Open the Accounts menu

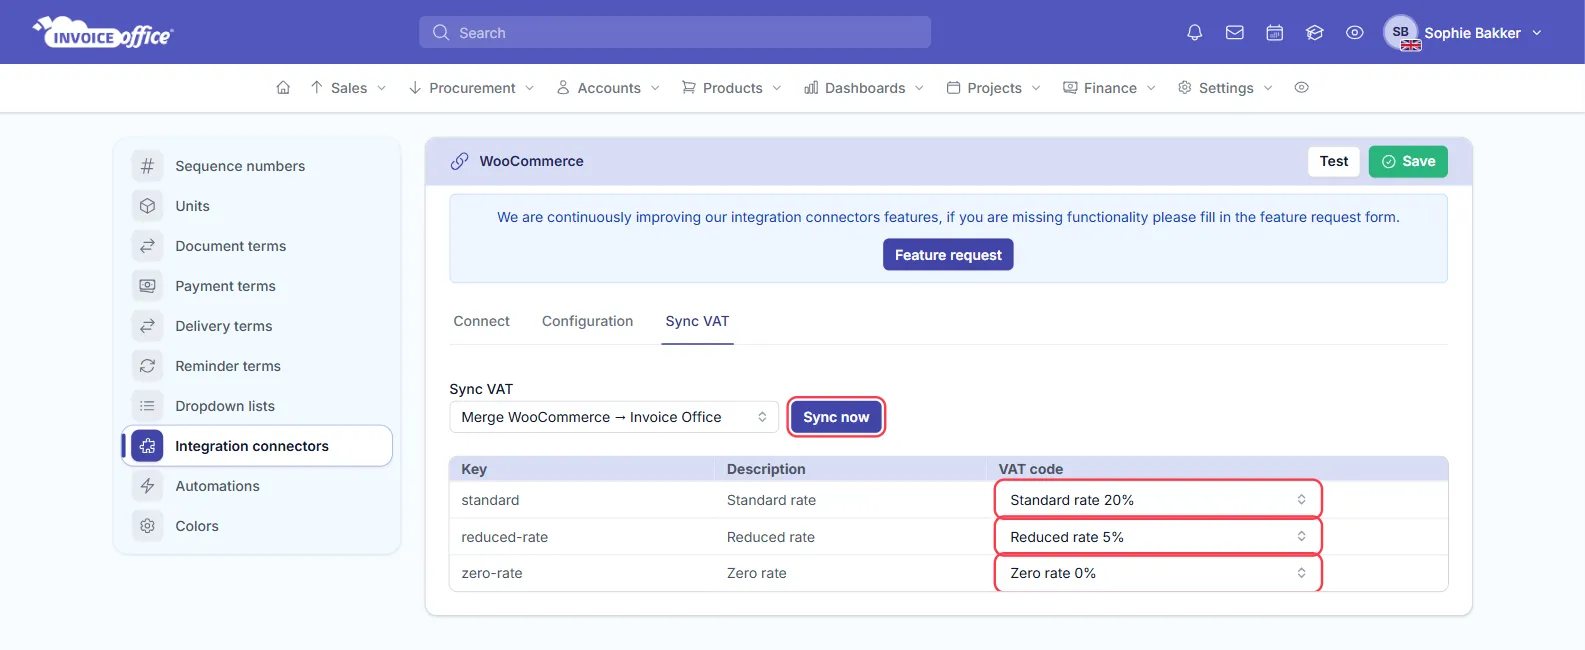pyautogui.click(x=608, y=88)
